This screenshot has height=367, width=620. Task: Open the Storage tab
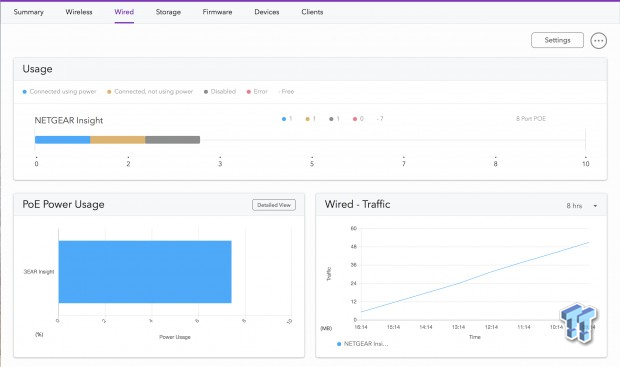point(168,12)
